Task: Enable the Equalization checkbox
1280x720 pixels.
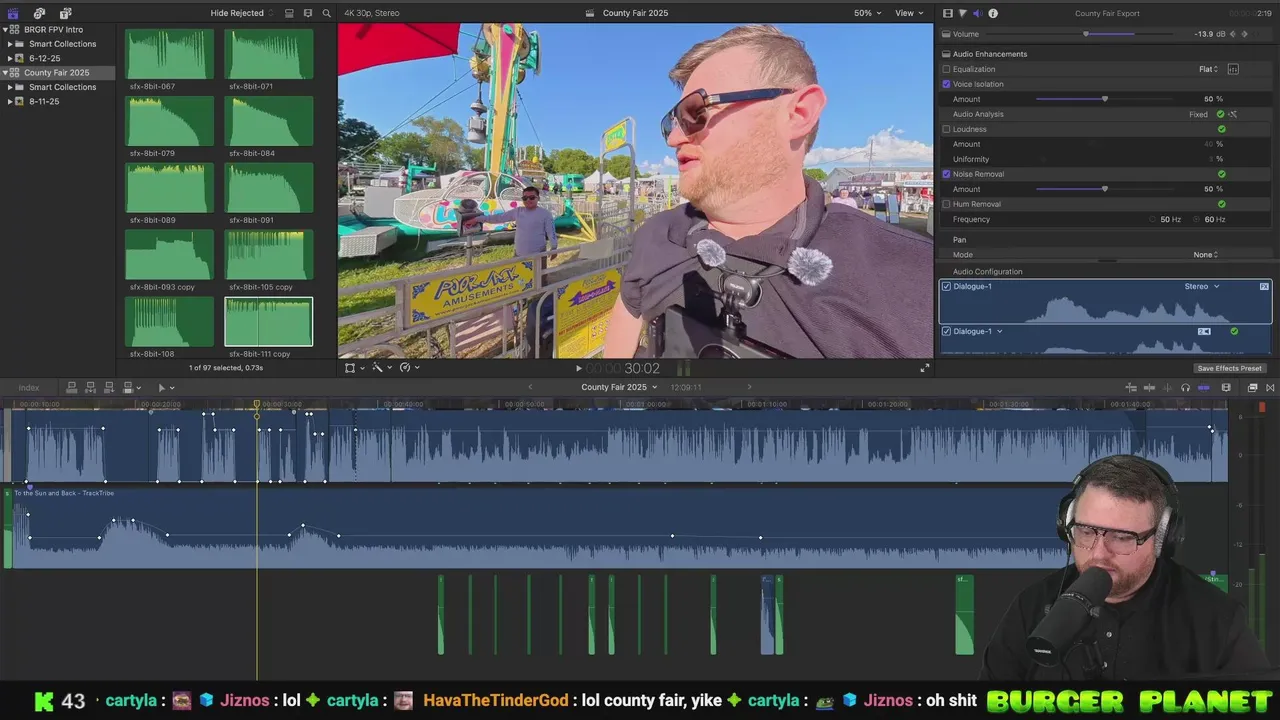Action: 946,69
